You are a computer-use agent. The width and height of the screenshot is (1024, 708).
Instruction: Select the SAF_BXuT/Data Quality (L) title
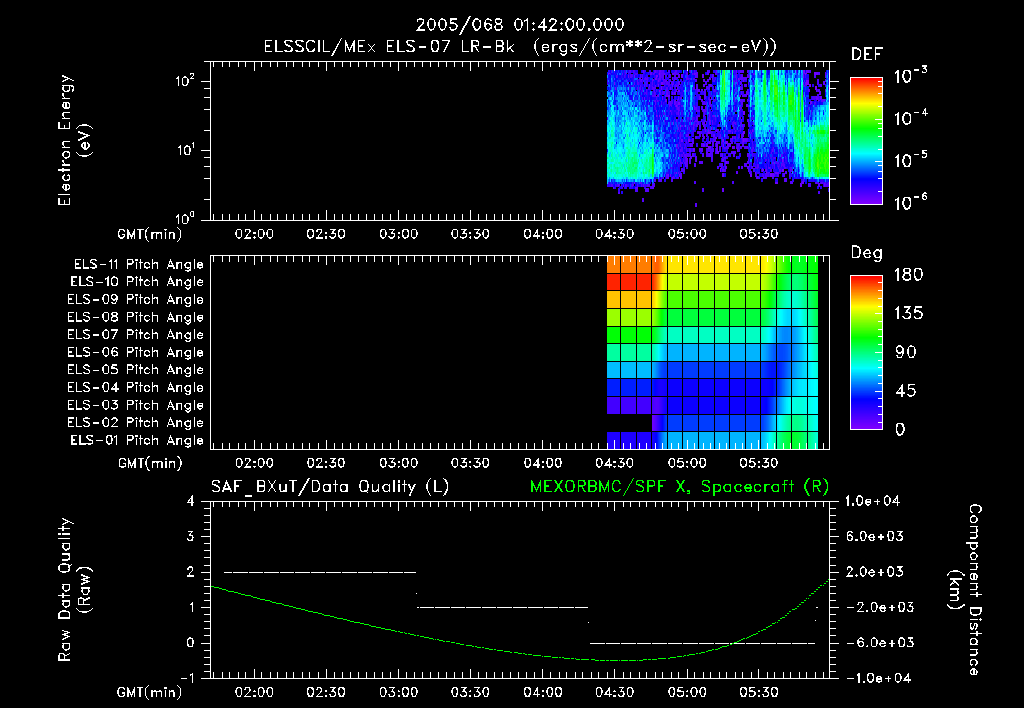point(330,487)
